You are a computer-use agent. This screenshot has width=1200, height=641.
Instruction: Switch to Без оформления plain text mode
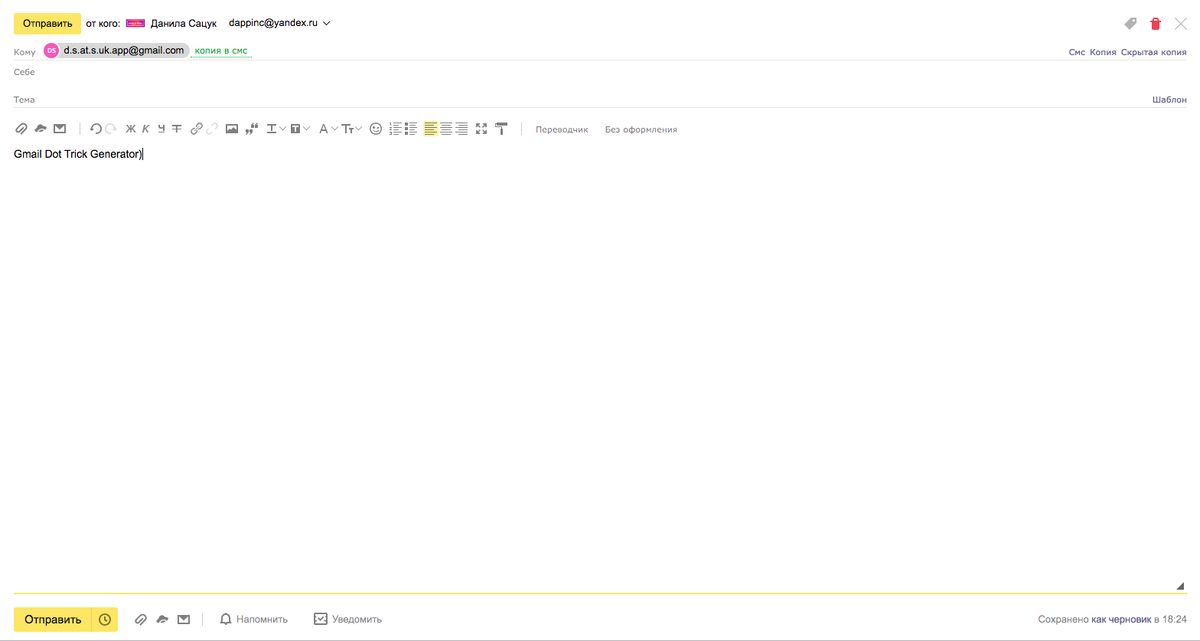coord(641,130)
